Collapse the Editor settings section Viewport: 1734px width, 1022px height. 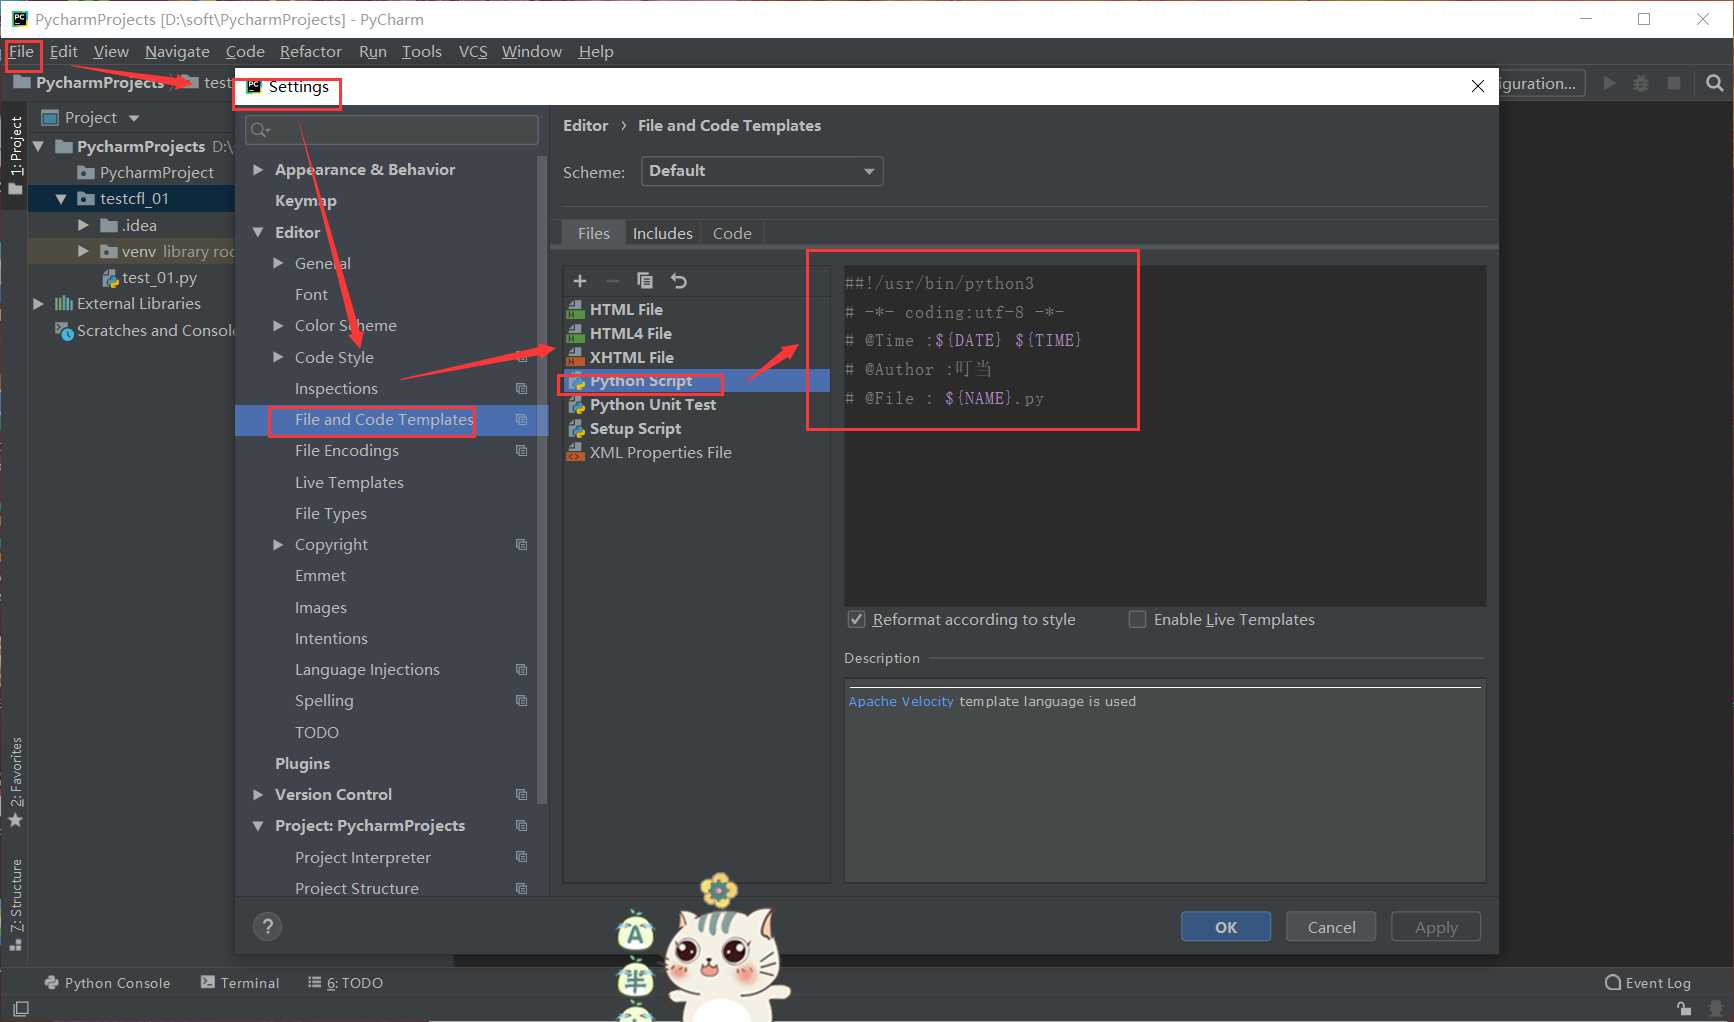click(x=258, y=232)
